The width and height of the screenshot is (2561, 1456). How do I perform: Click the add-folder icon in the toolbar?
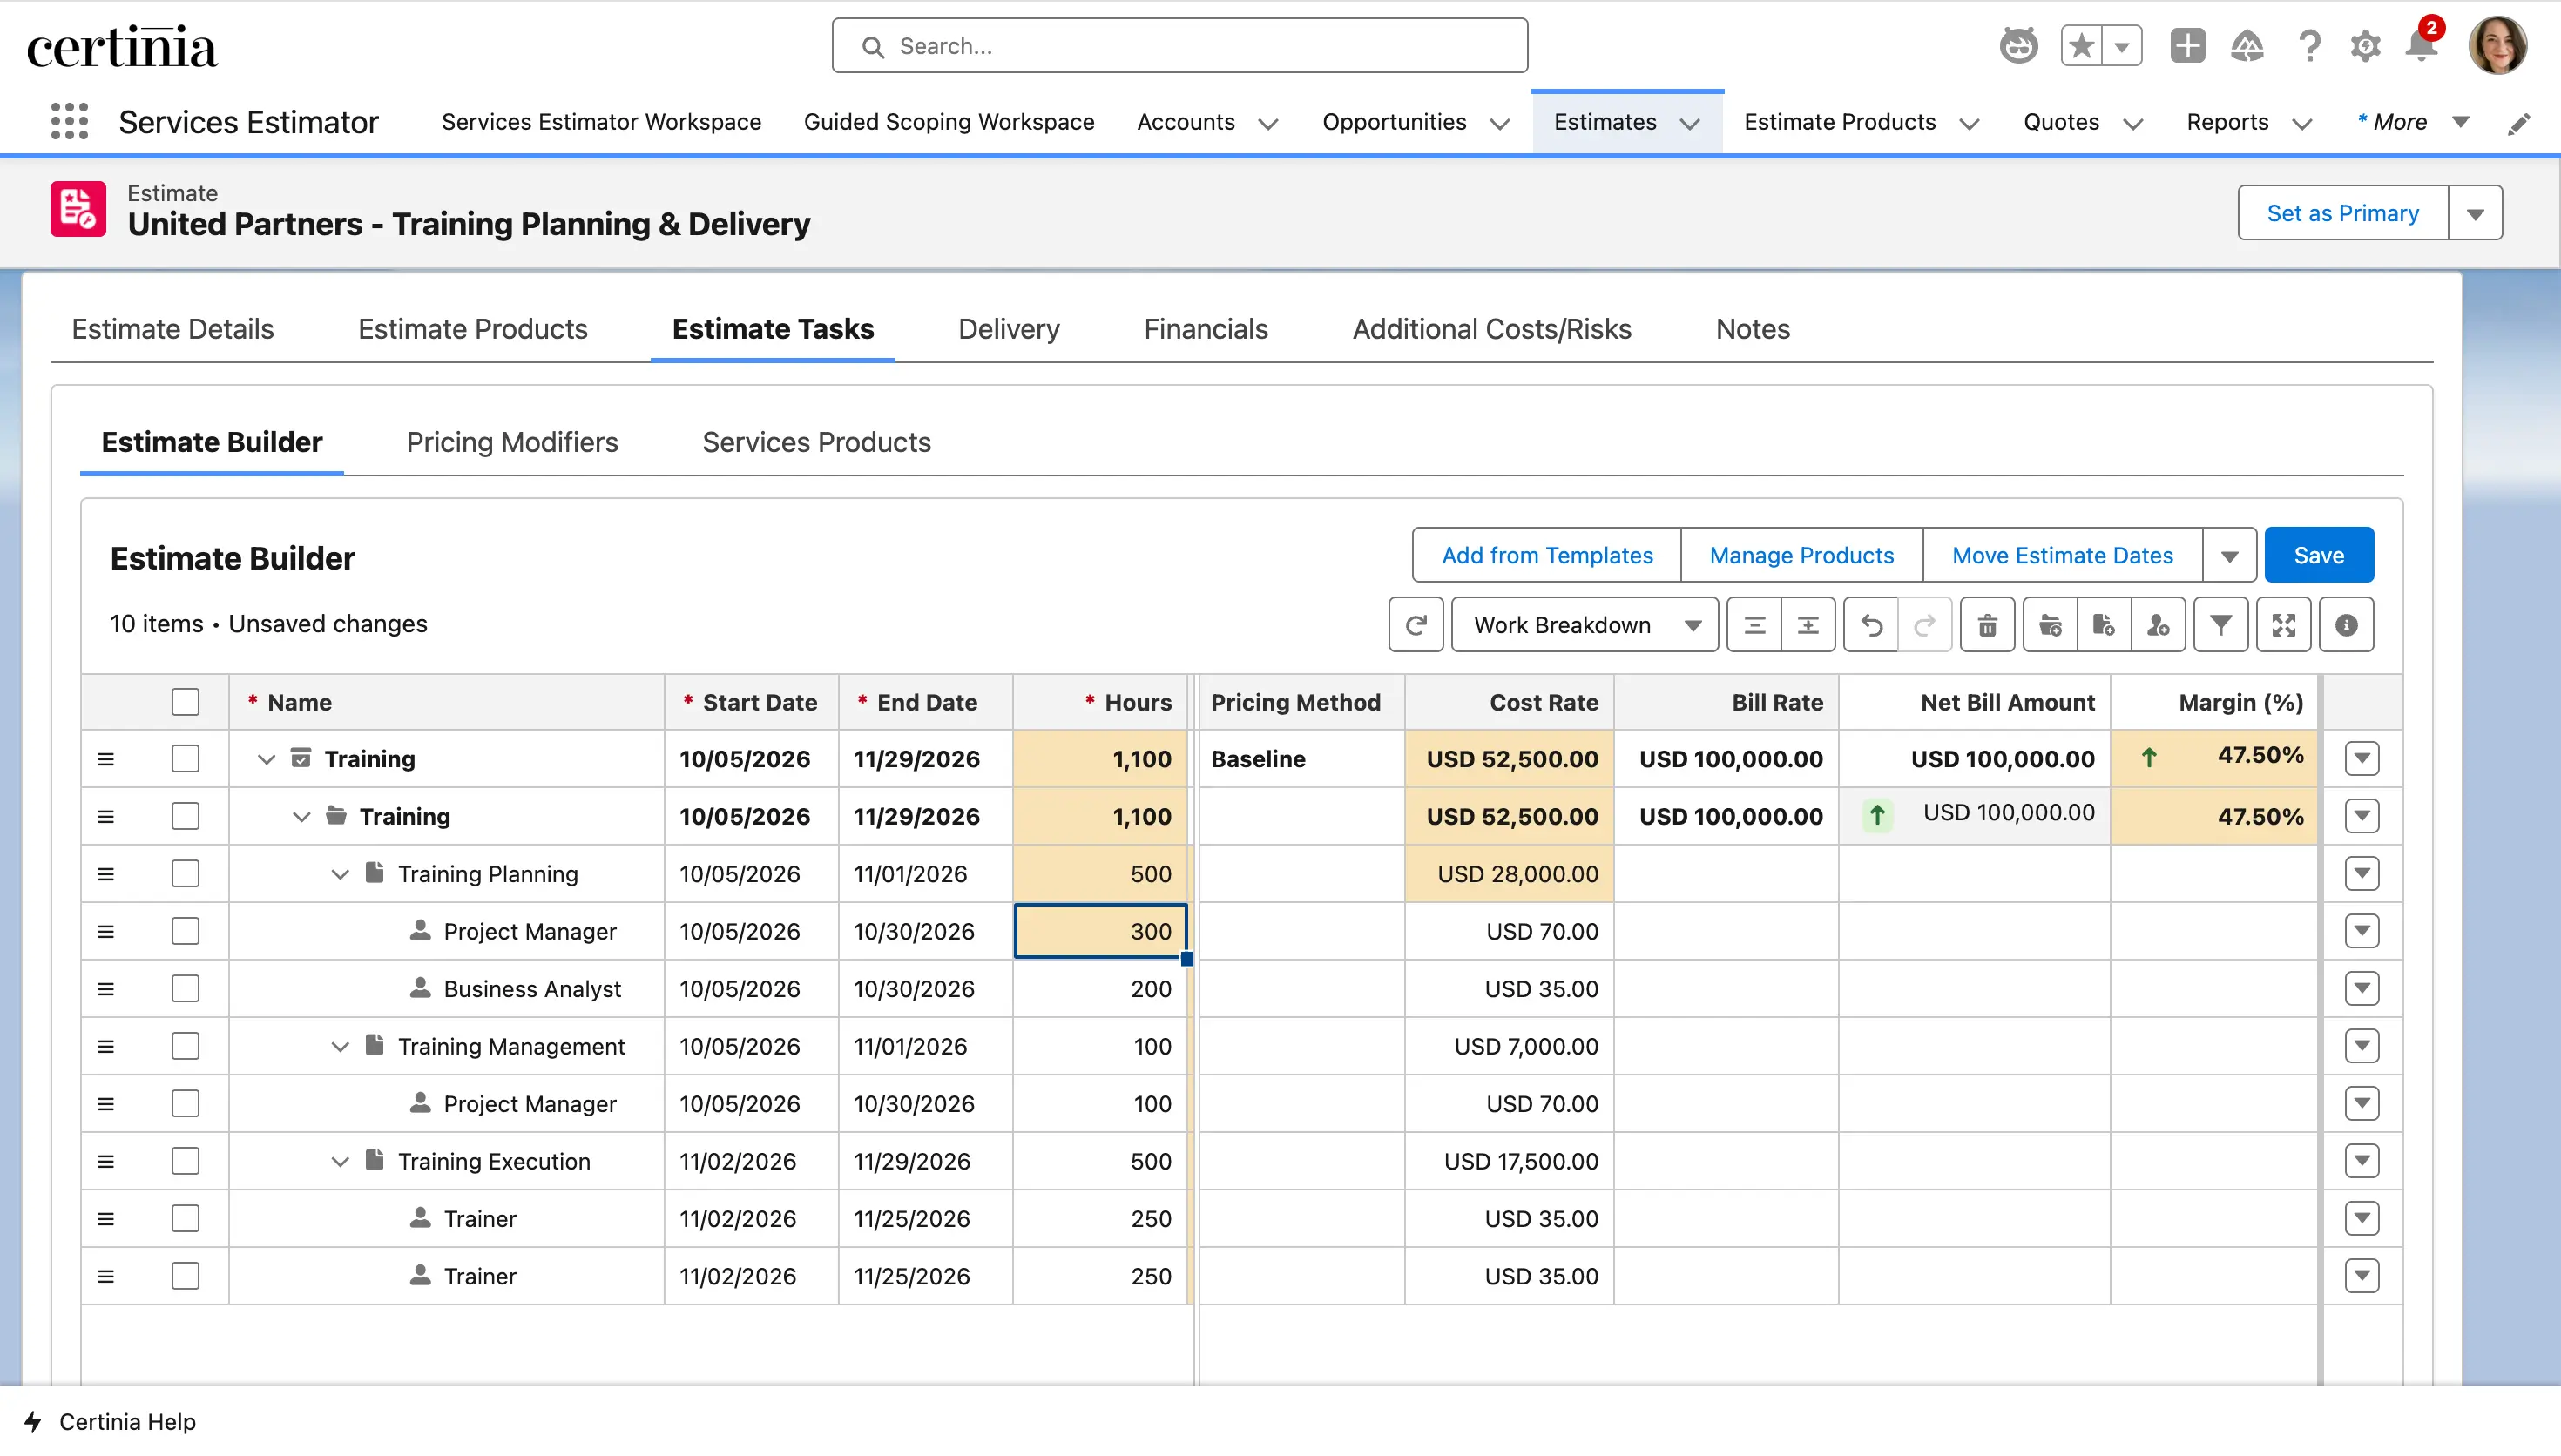(2051, 624)
